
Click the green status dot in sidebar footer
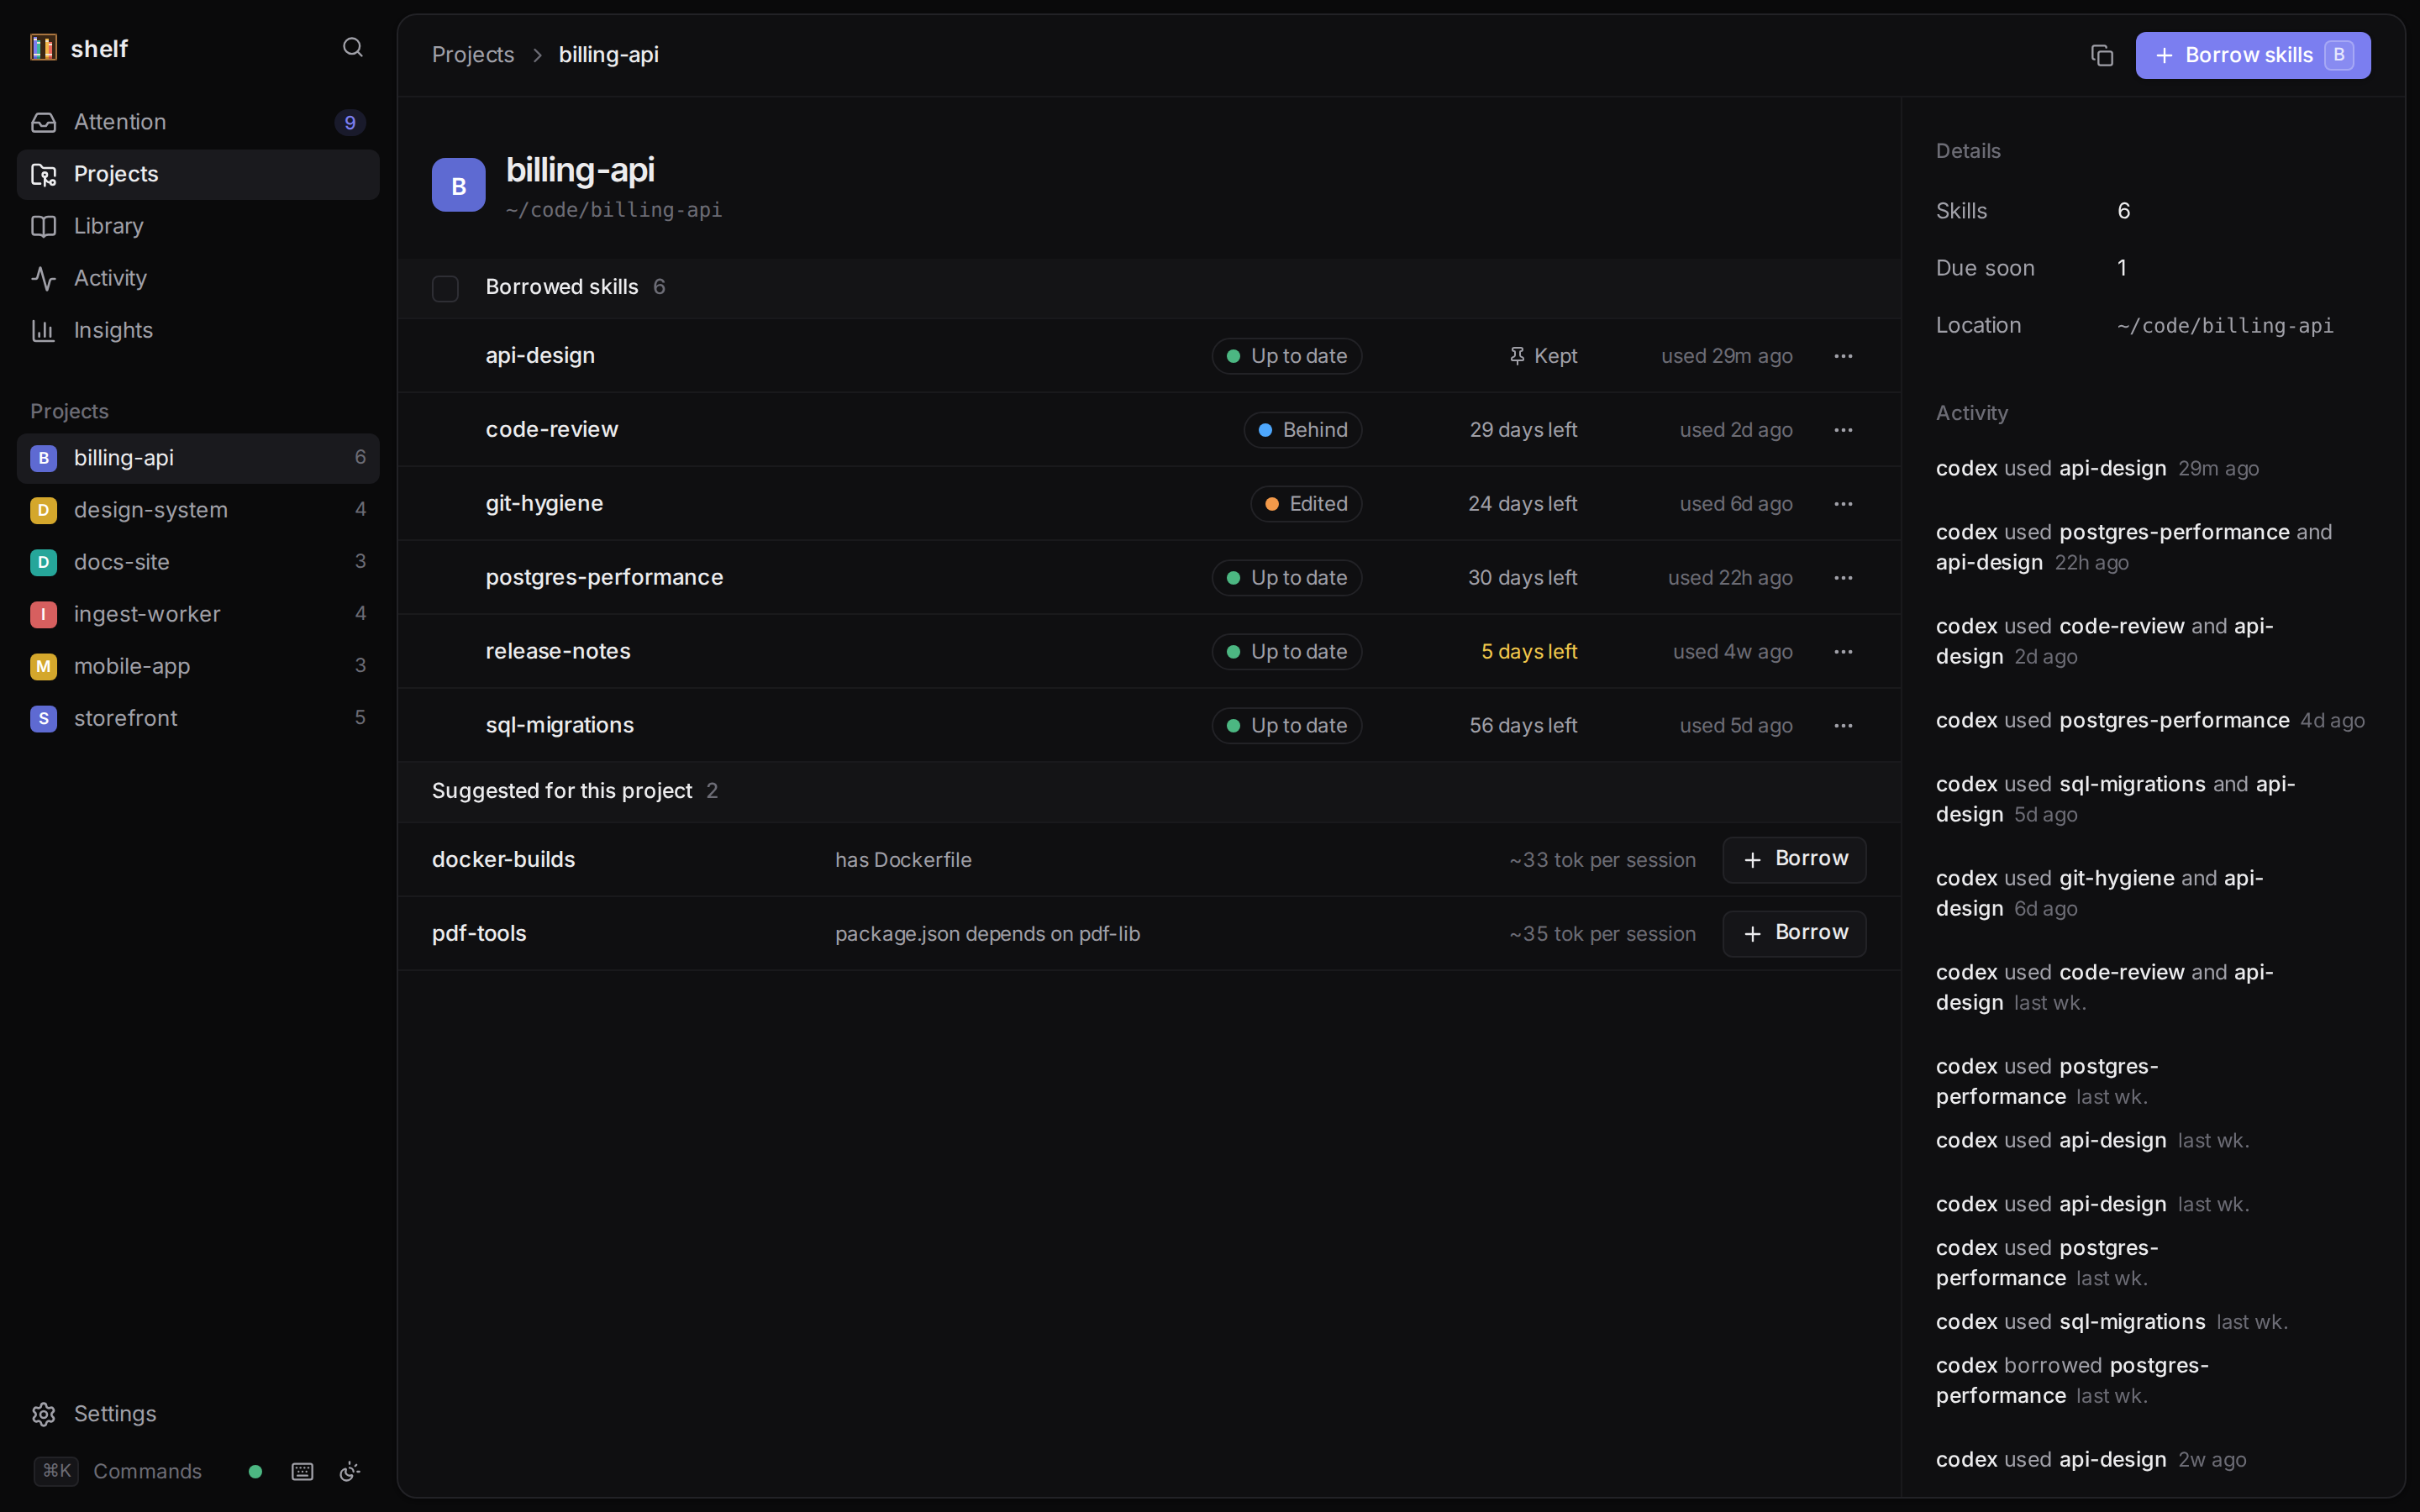point(255,1471)
